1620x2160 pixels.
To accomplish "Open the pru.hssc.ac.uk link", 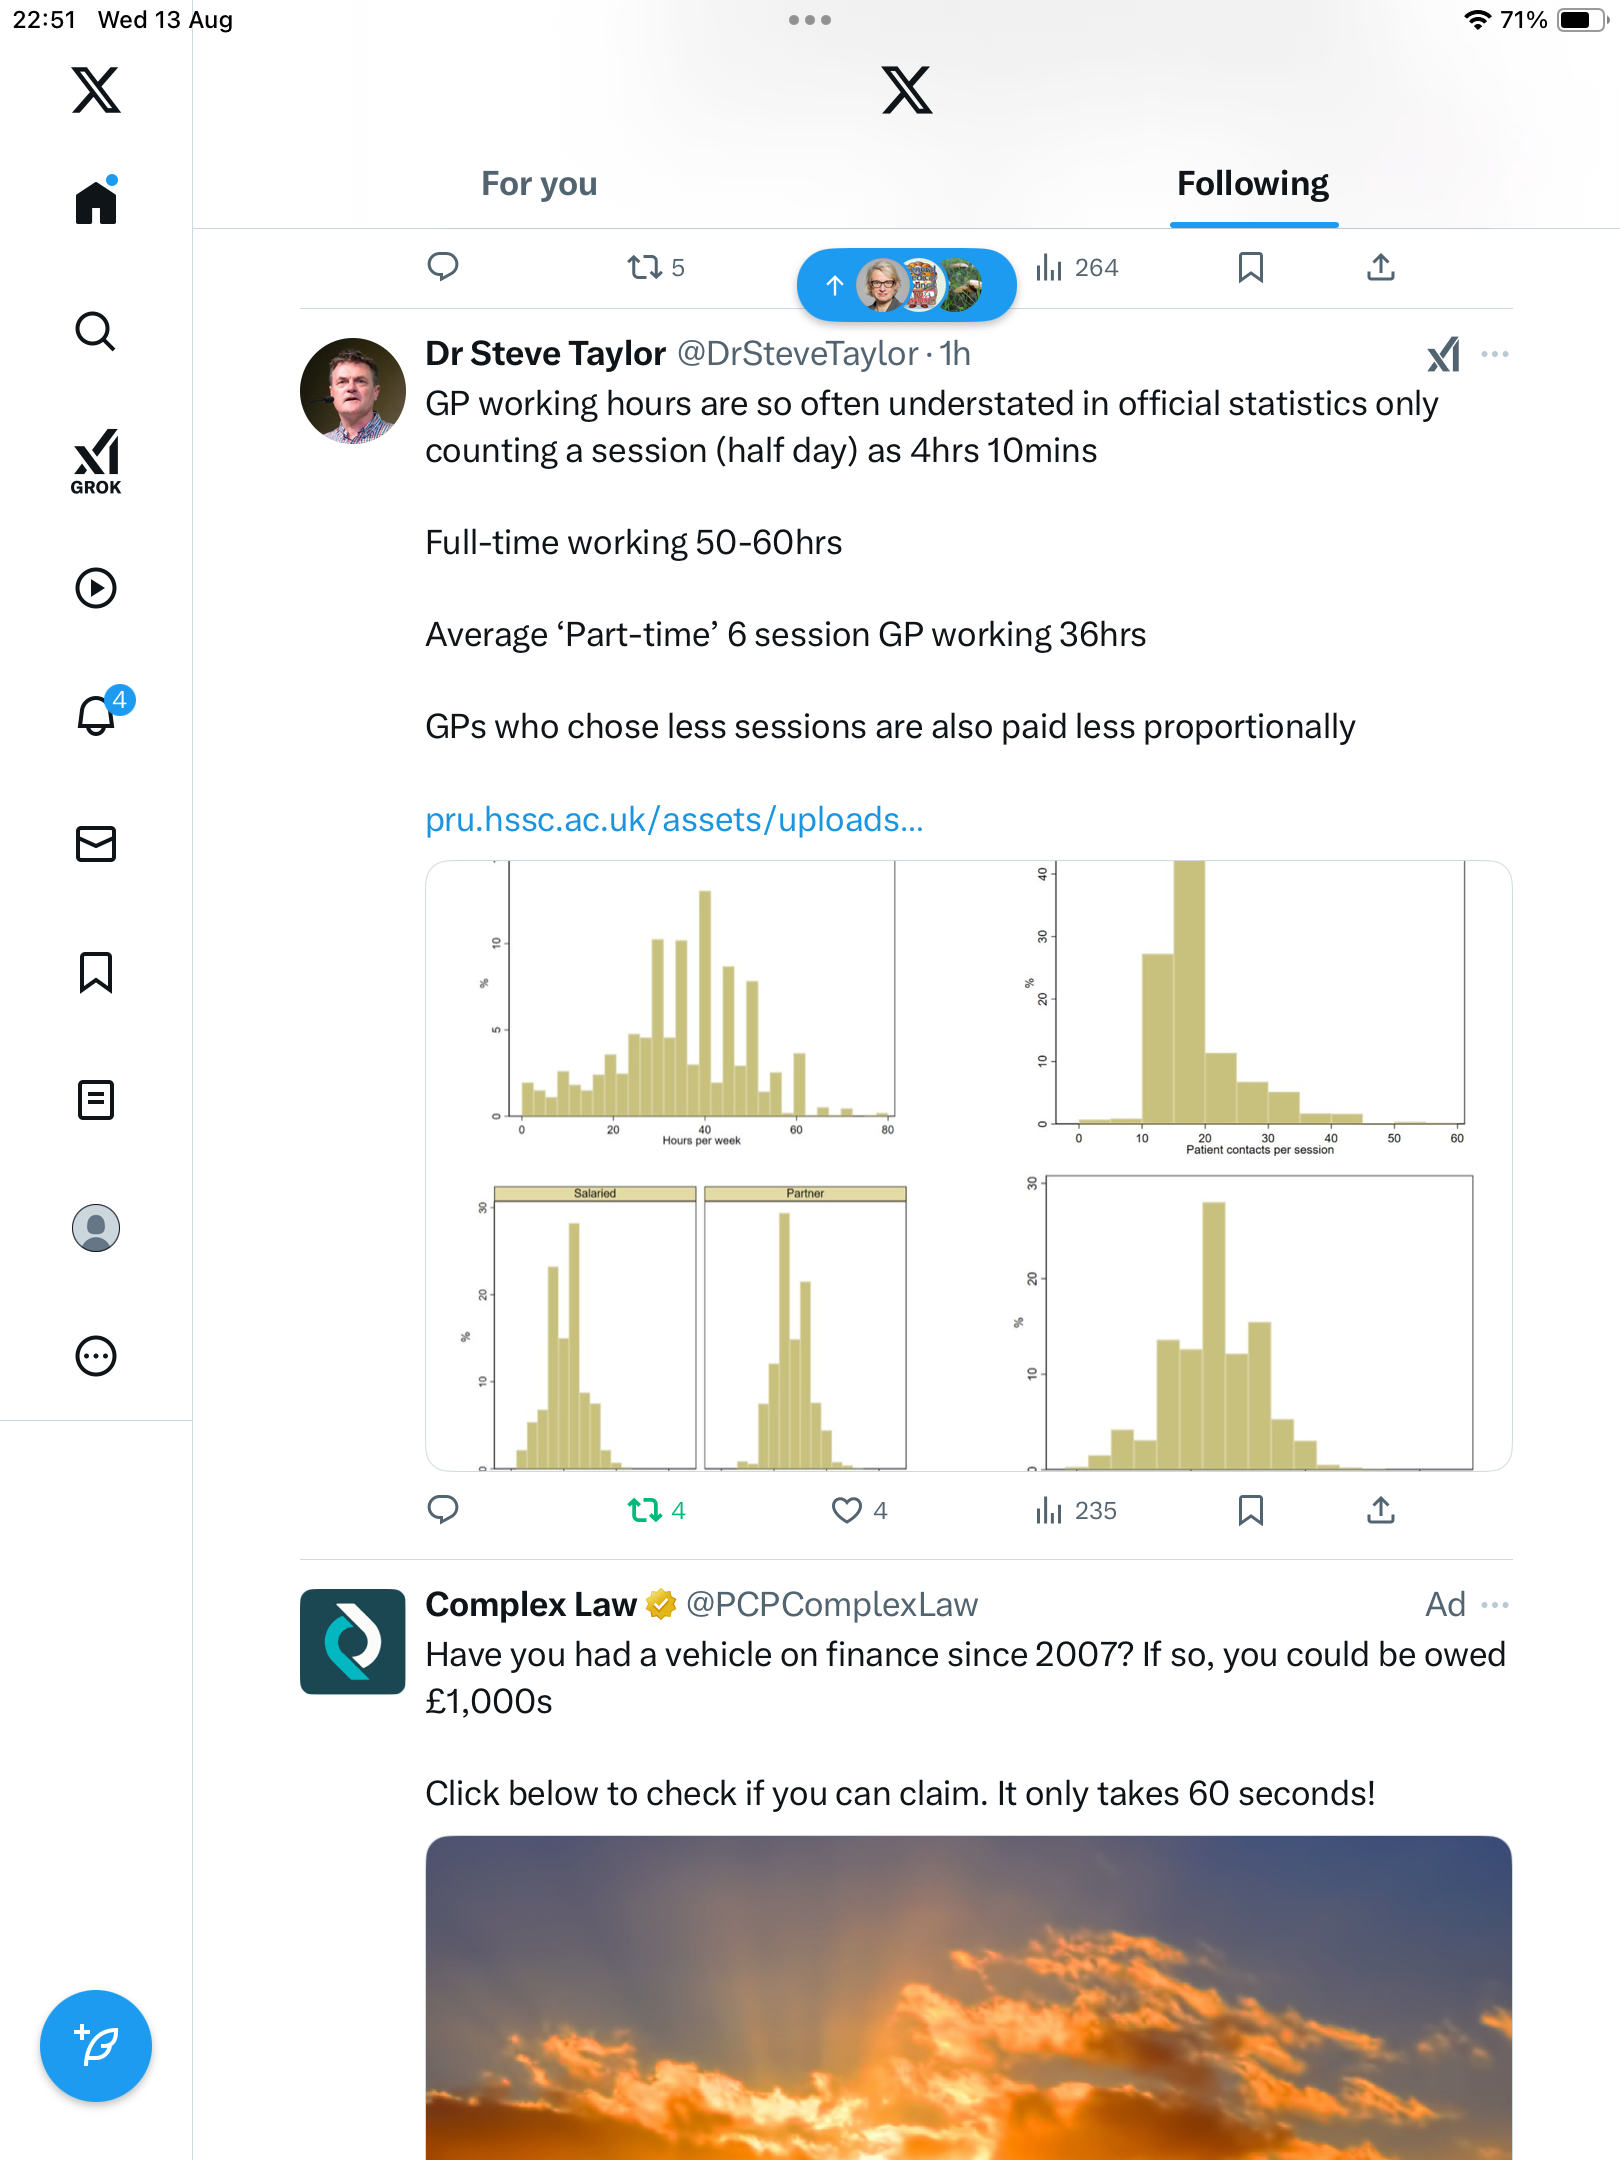I will coord(674,819).
